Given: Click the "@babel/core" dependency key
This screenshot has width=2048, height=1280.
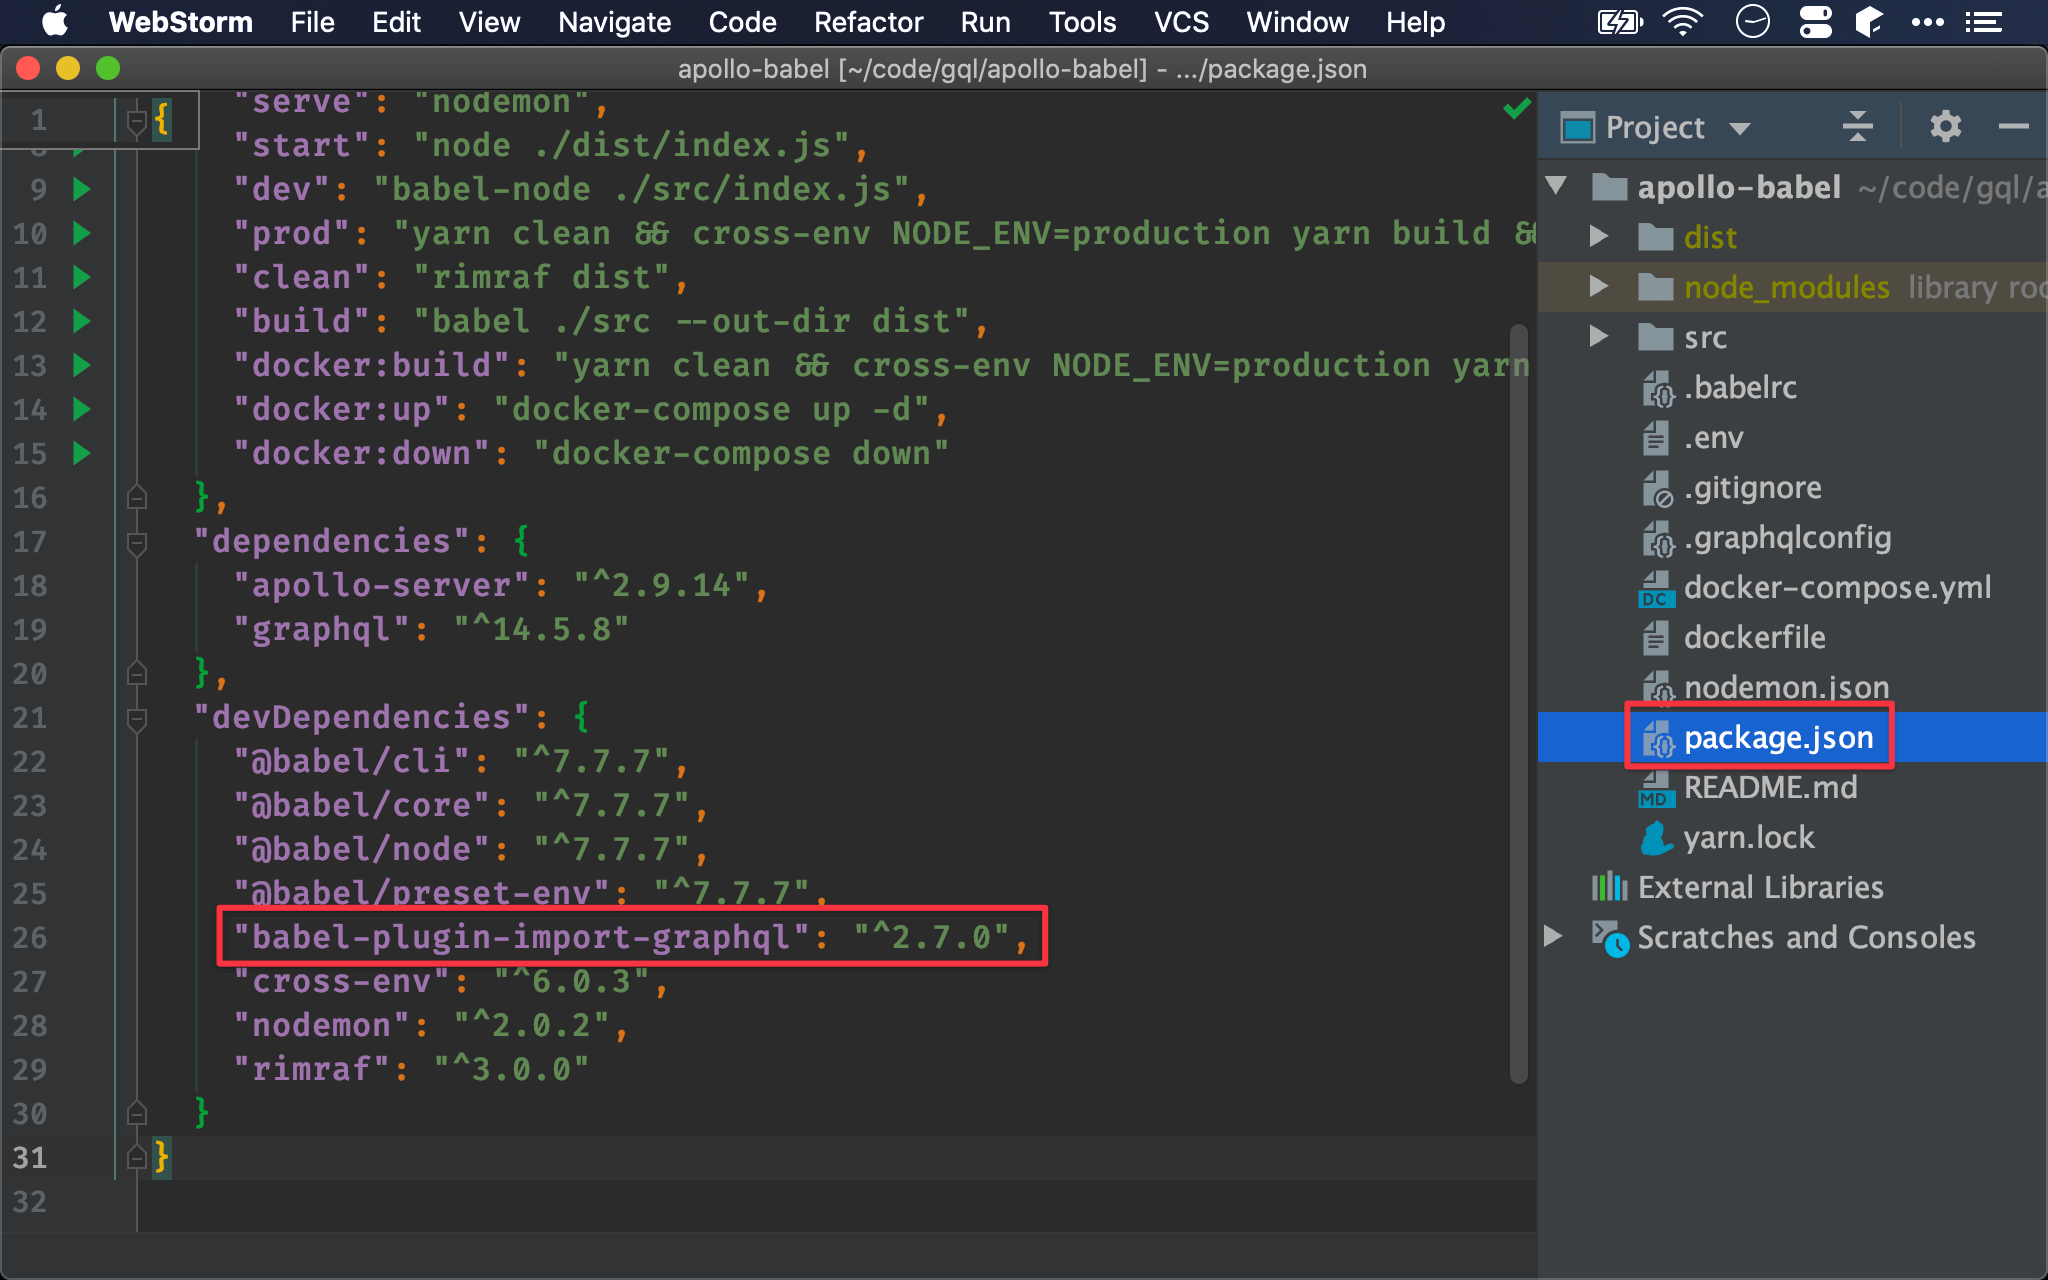Looking at the screenshot, I should (x=361, y=805).
